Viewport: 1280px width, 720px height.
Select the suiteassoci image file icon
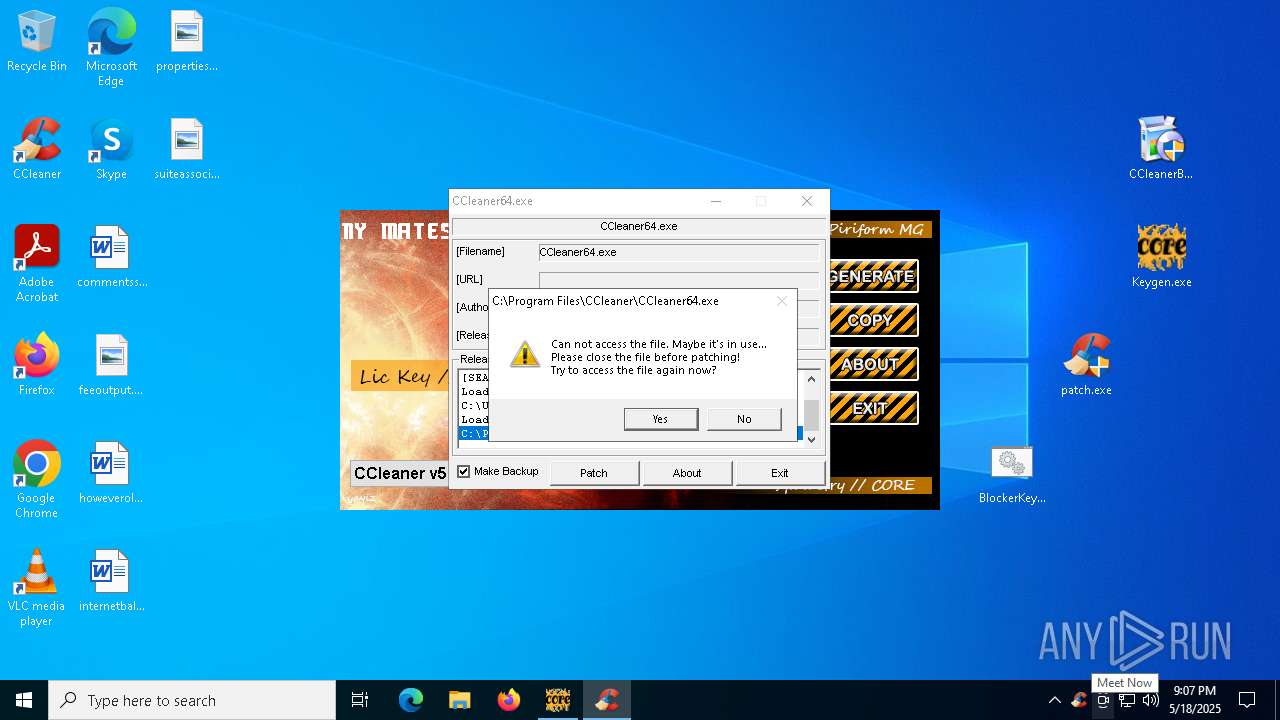pyautogui.click(x=187, y=150)
